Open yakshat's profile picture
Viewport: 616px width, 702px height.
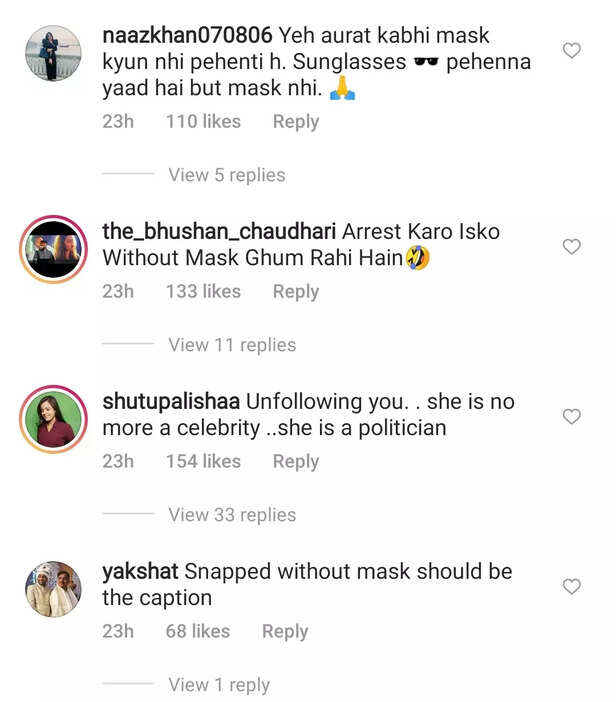tap(53, 590)
